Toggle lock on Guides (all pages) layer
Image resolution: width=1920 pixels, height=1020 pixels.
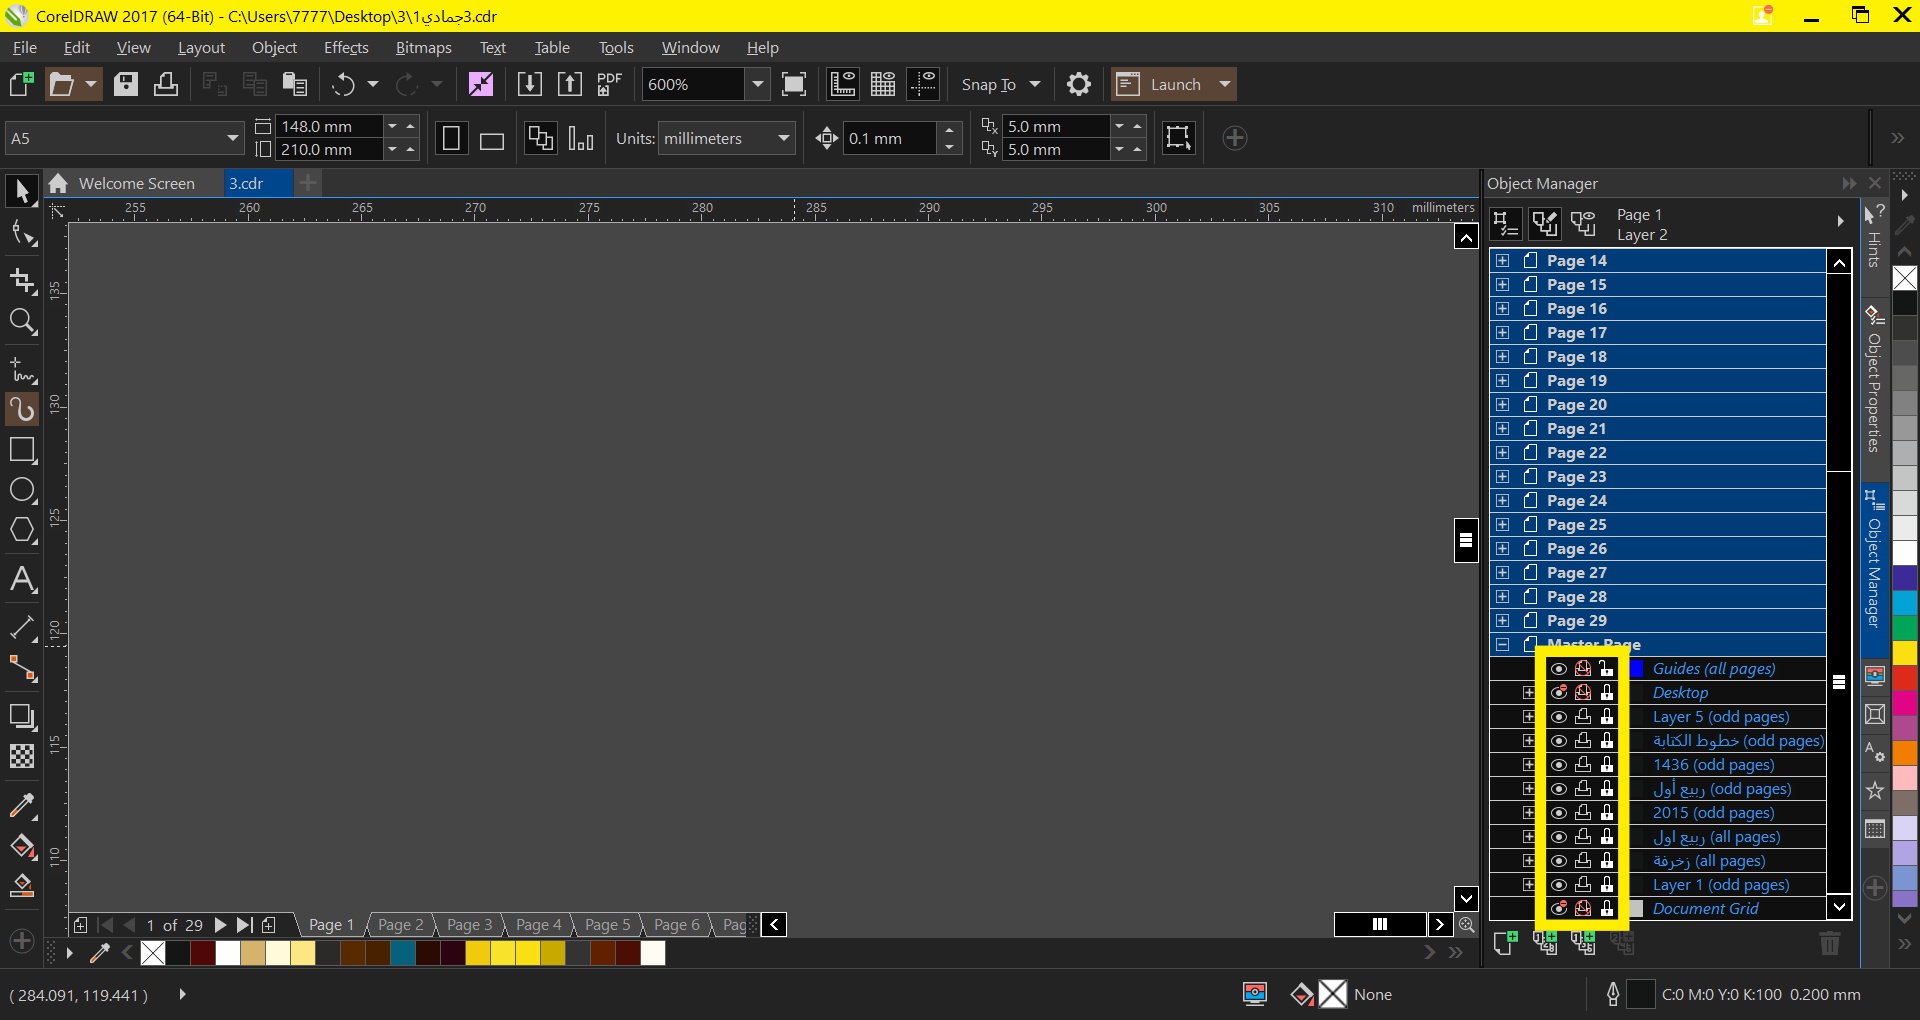coord(1607,669)
